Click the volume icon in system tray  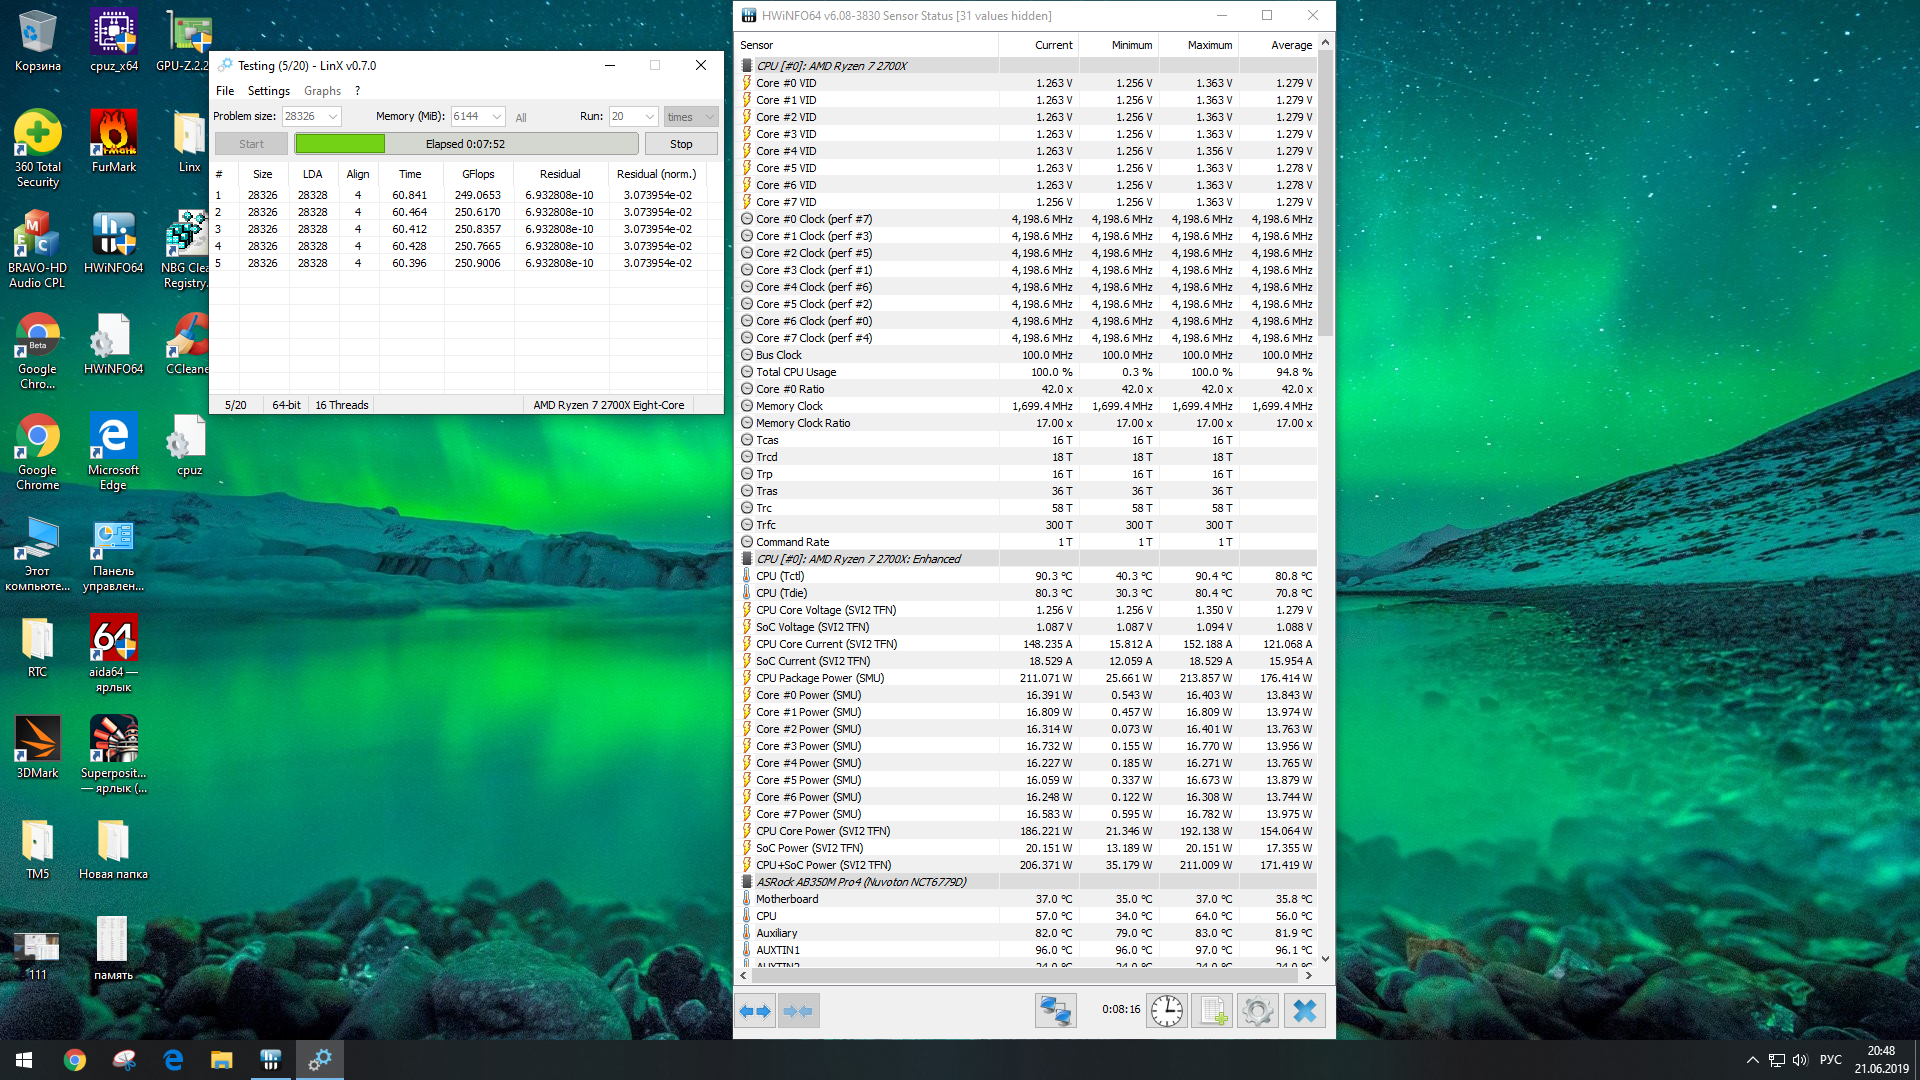1800,1060
